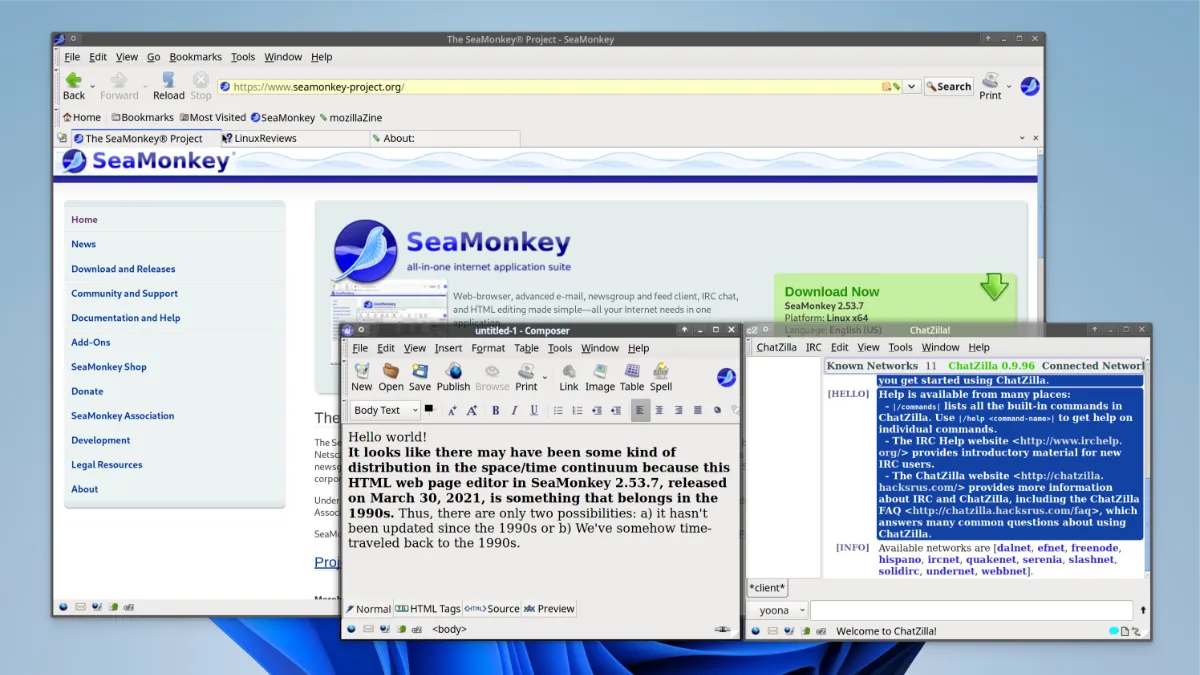Switch to the LinuxReviews browser tab
1200x675 pixels.
point(265,138)
